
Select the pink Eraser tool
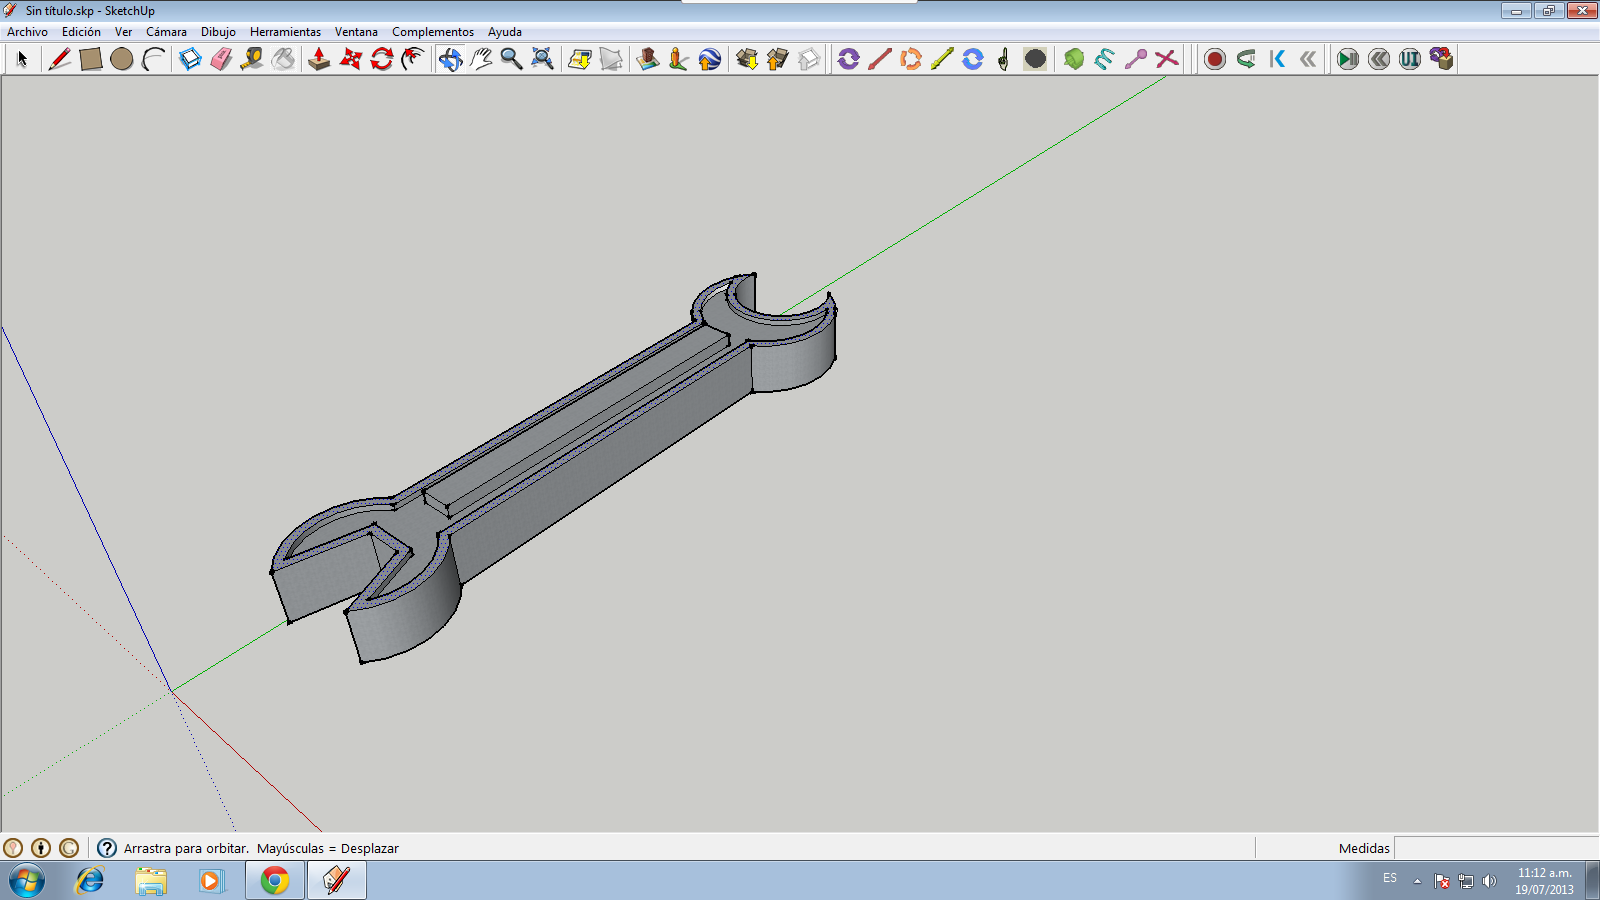[221, 59]
